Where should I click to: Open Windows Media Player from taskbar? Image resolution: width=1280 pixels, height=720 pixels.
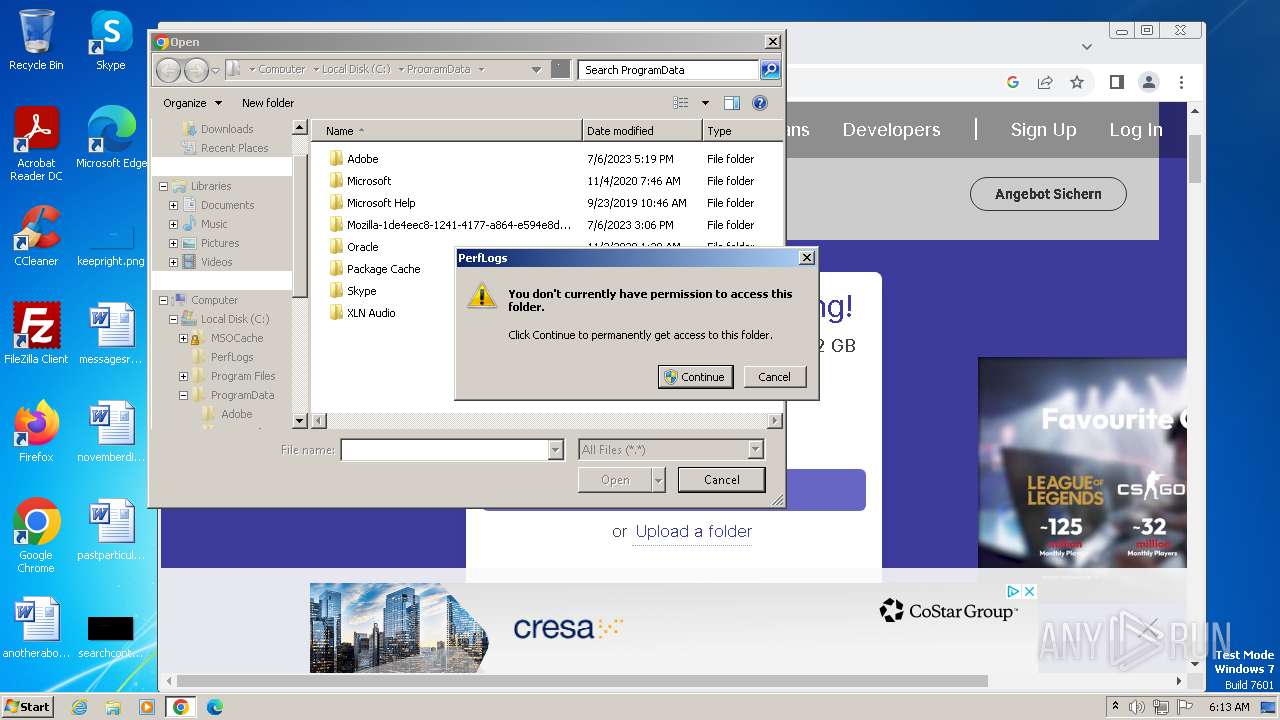coord(147,707)
